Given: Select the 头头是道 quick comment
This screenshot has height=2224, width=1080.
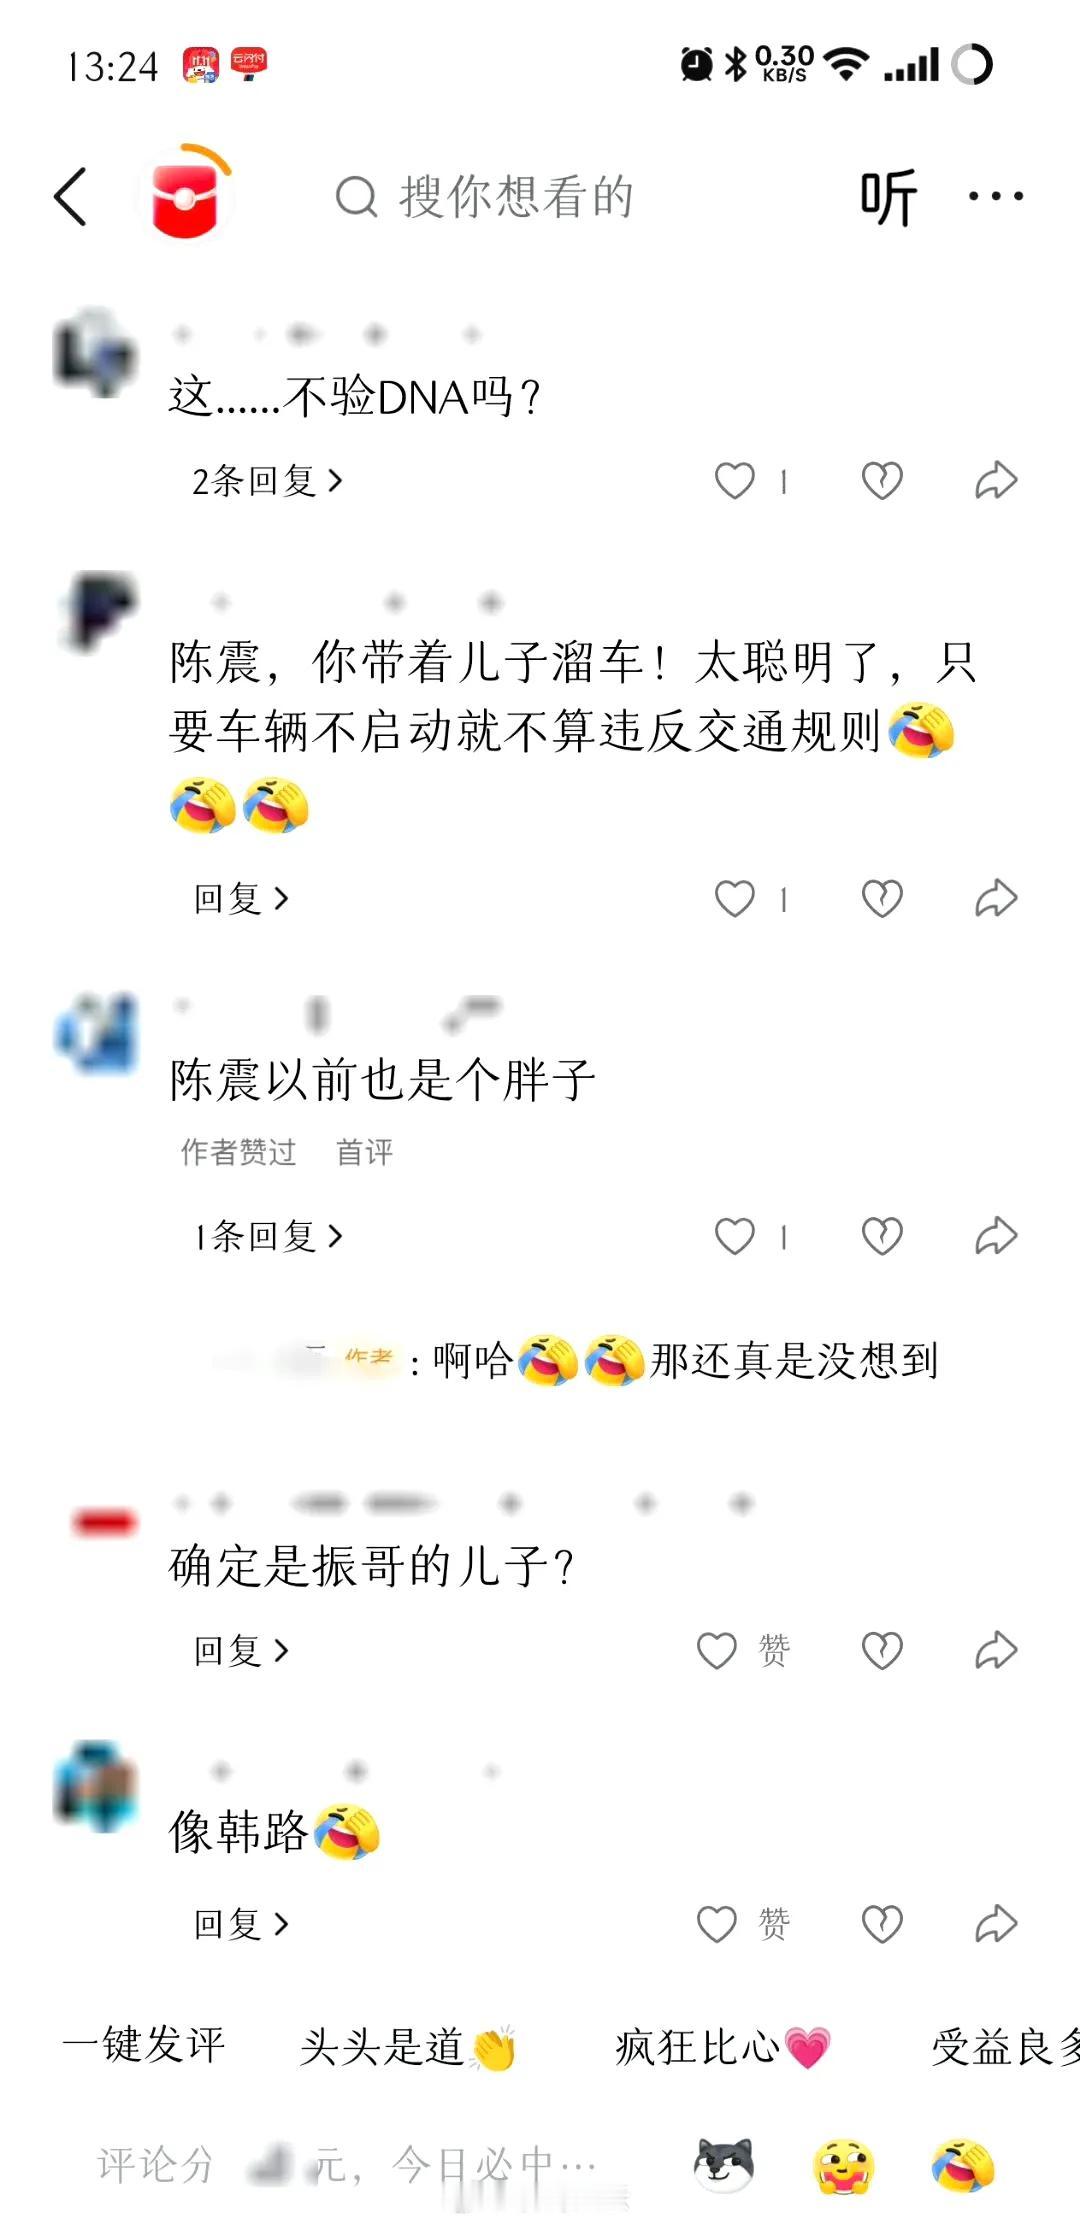Looking at the screenshot, I should click(408, 2046).
